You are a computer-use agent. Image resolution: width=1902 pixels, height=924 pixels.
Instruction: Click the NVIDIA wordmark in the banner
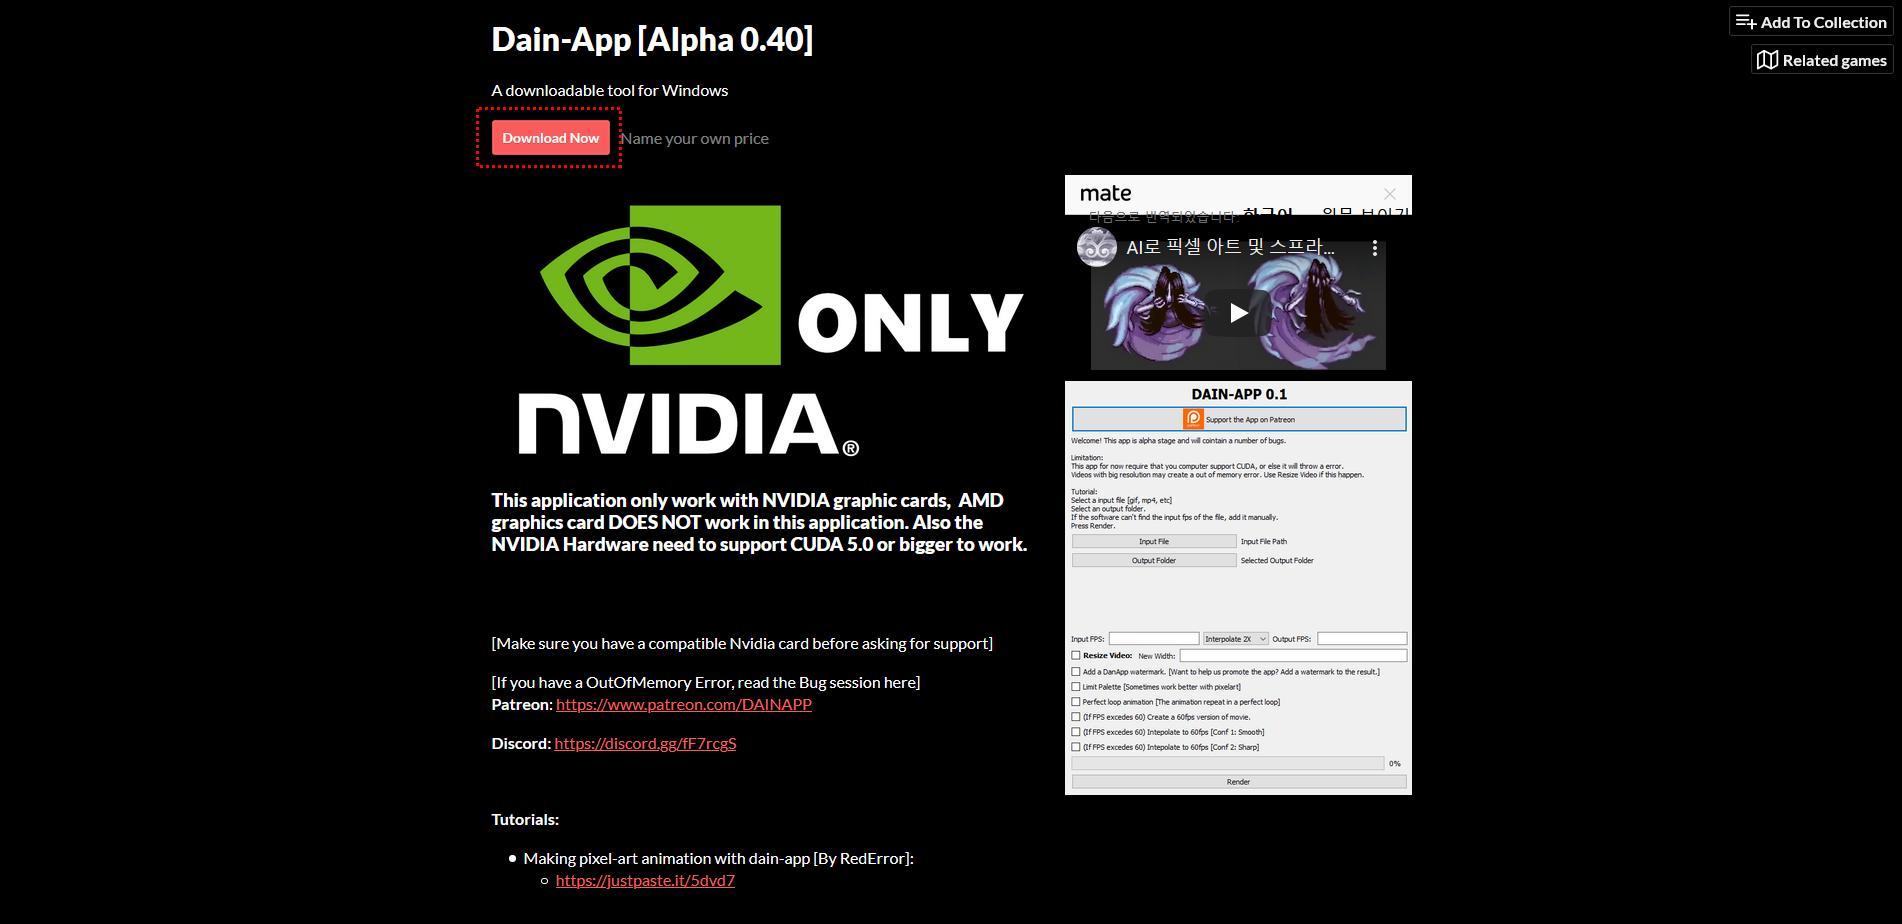tap(688, 424)
